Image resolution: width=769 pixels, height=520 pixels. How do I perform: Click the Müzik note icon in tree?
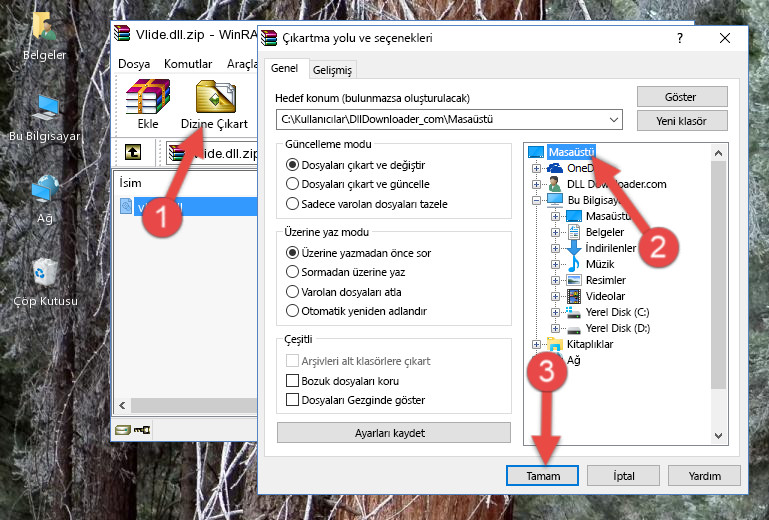(573, 264)
